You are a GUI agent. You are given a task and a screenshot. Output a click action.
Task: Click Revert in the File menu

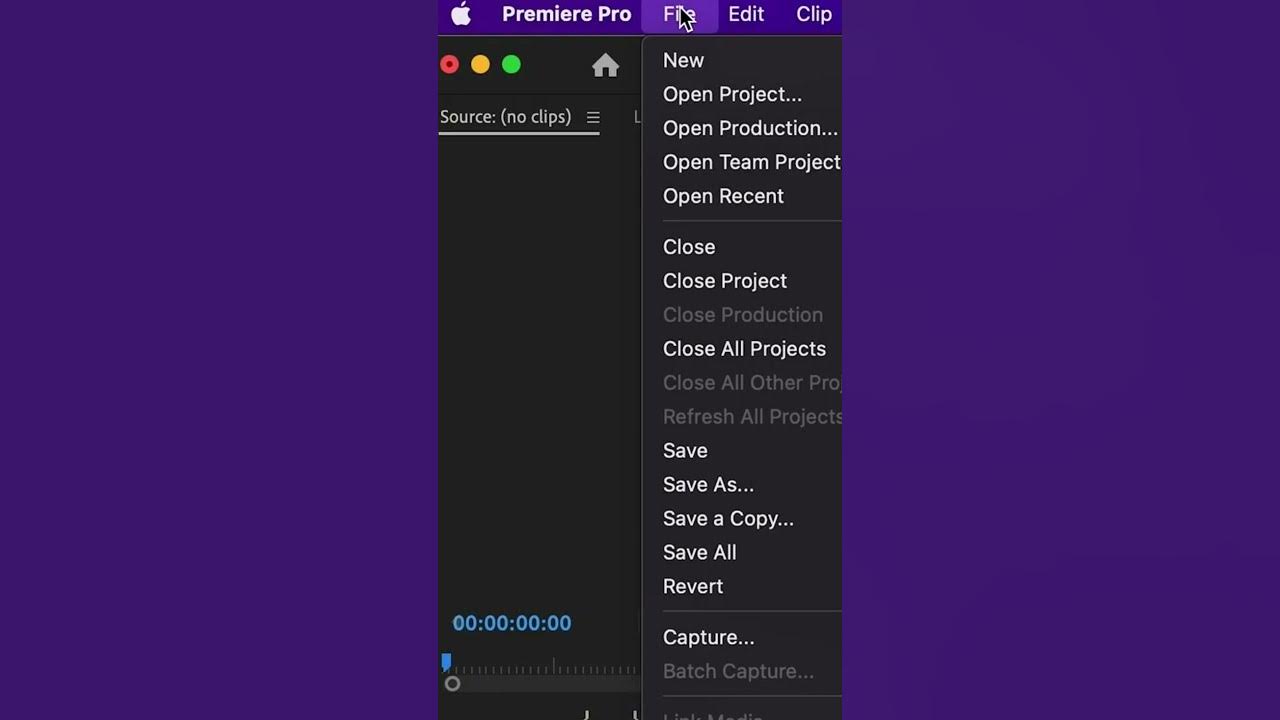click(693, 587)
